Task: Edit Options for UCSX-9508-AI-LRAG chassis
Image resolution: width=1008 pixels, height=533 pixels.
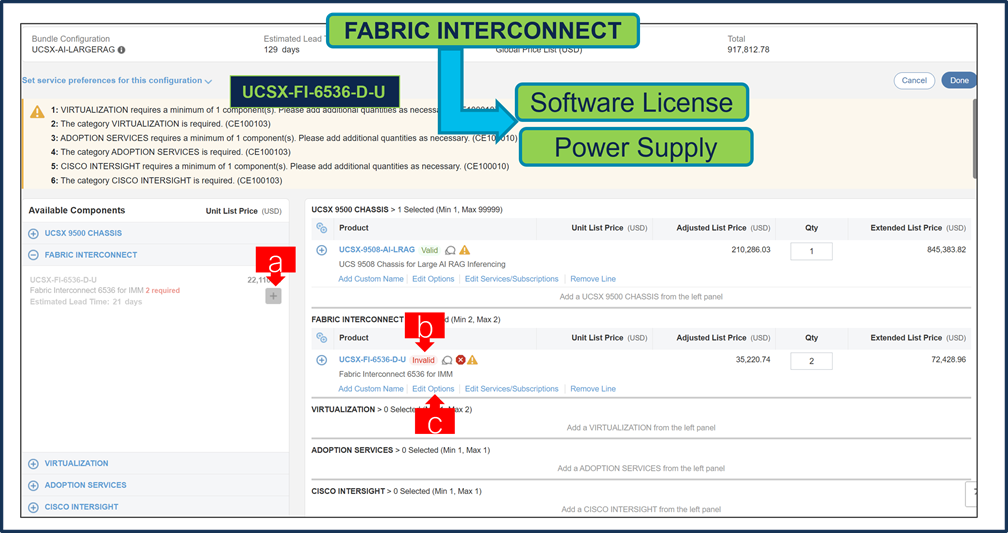Action: tap(433, 279)
